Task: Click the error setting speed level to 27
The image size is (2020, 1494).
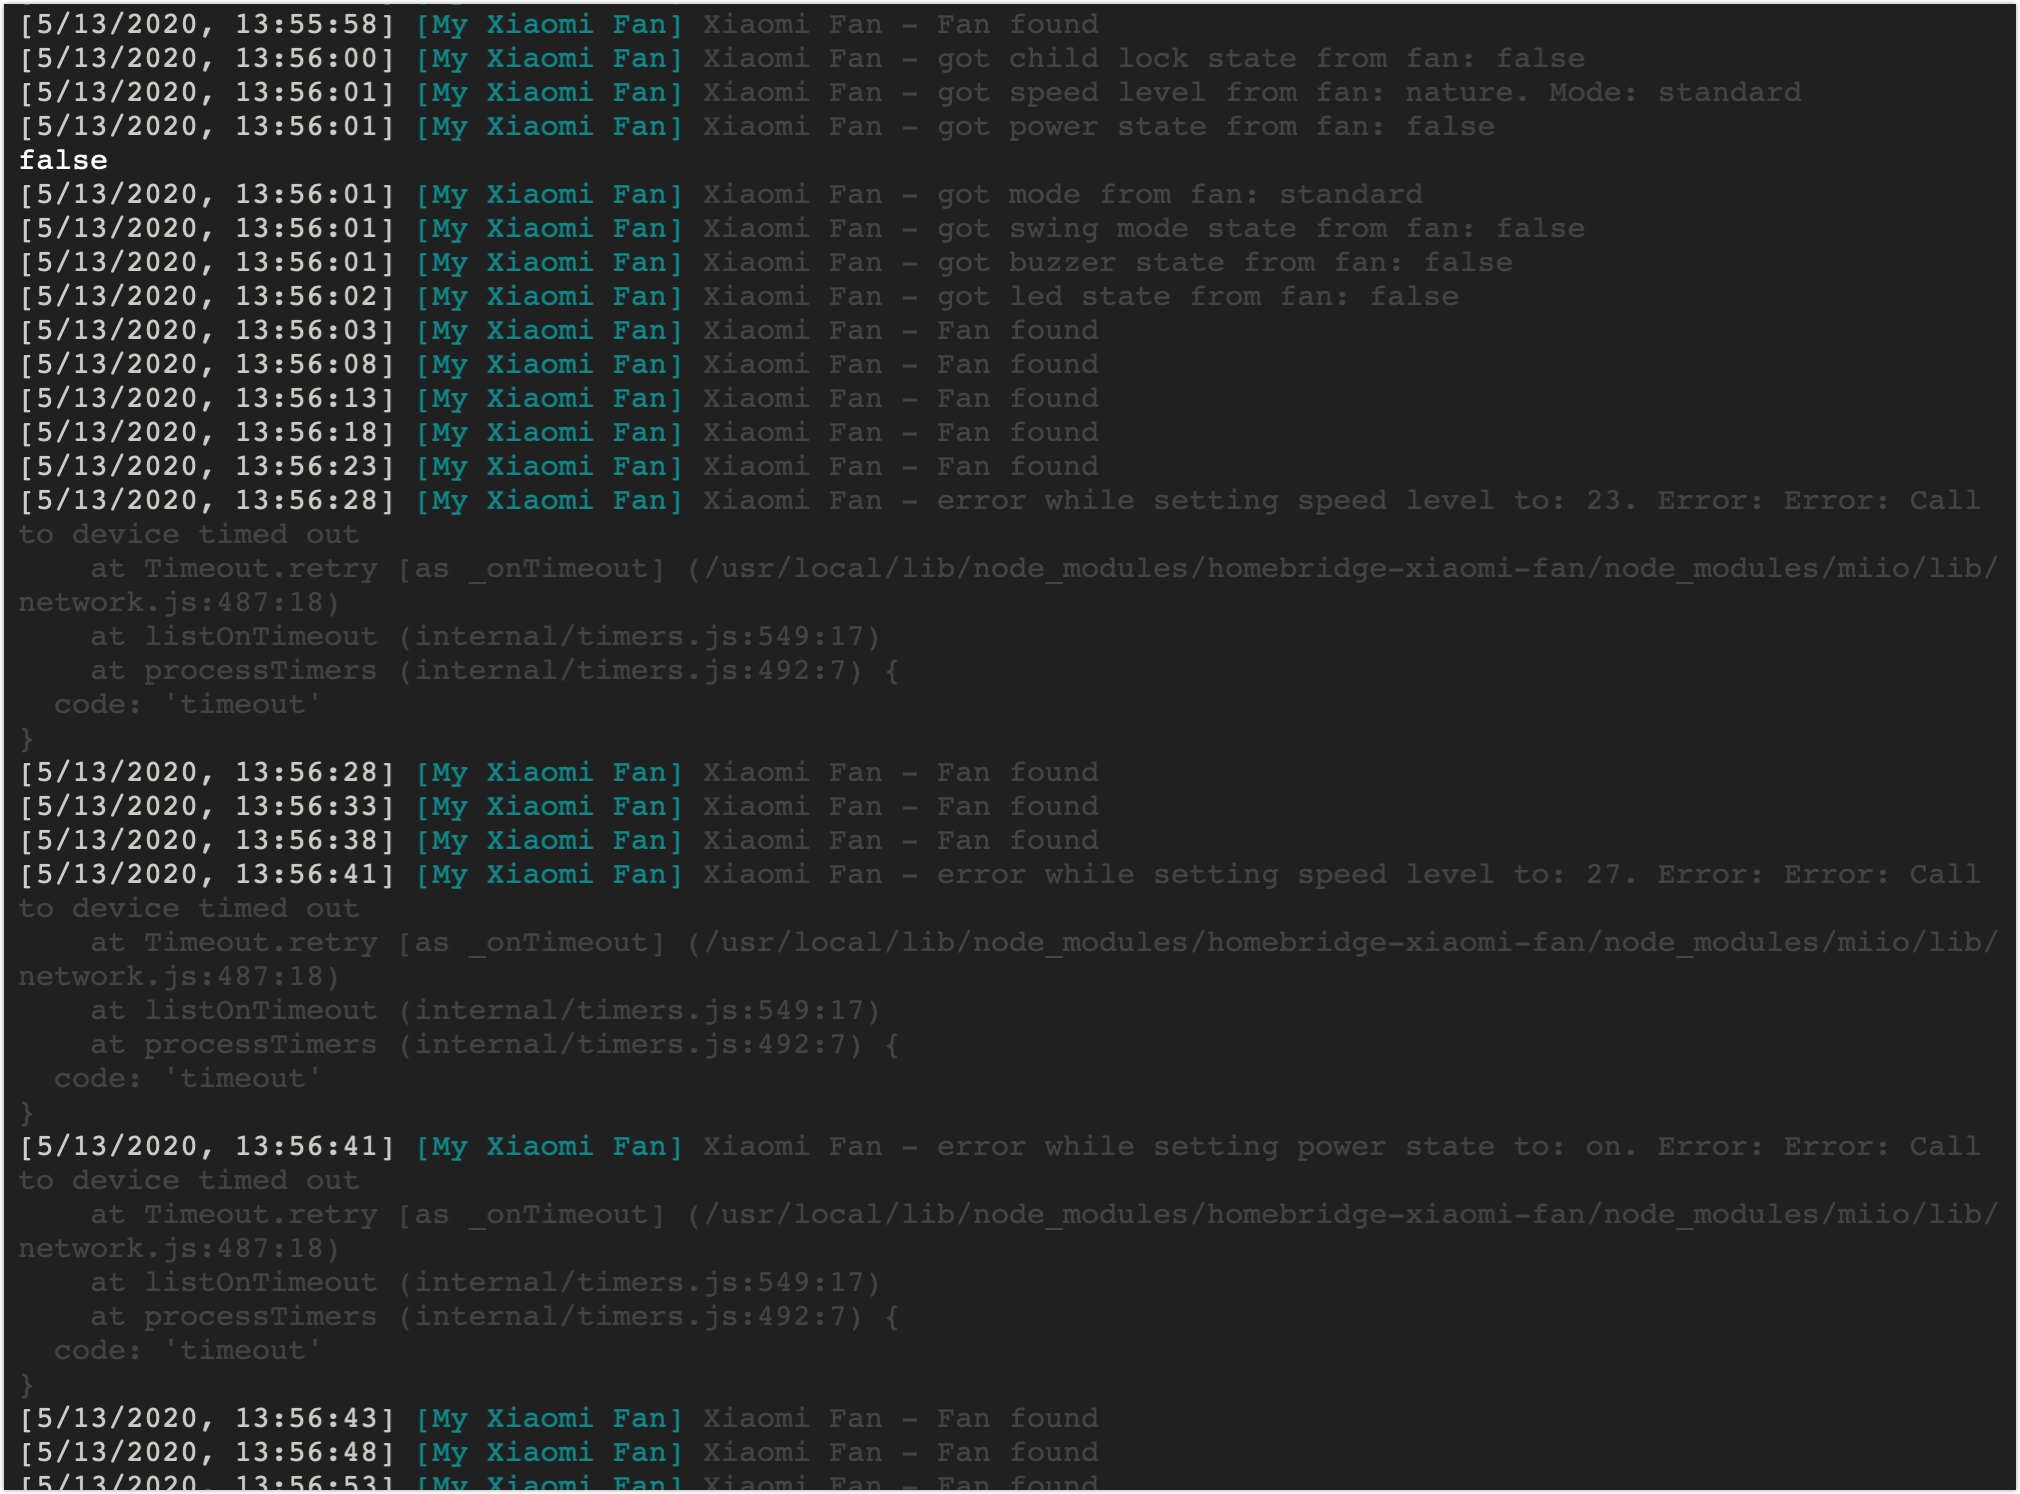Action: [1300, 874]
